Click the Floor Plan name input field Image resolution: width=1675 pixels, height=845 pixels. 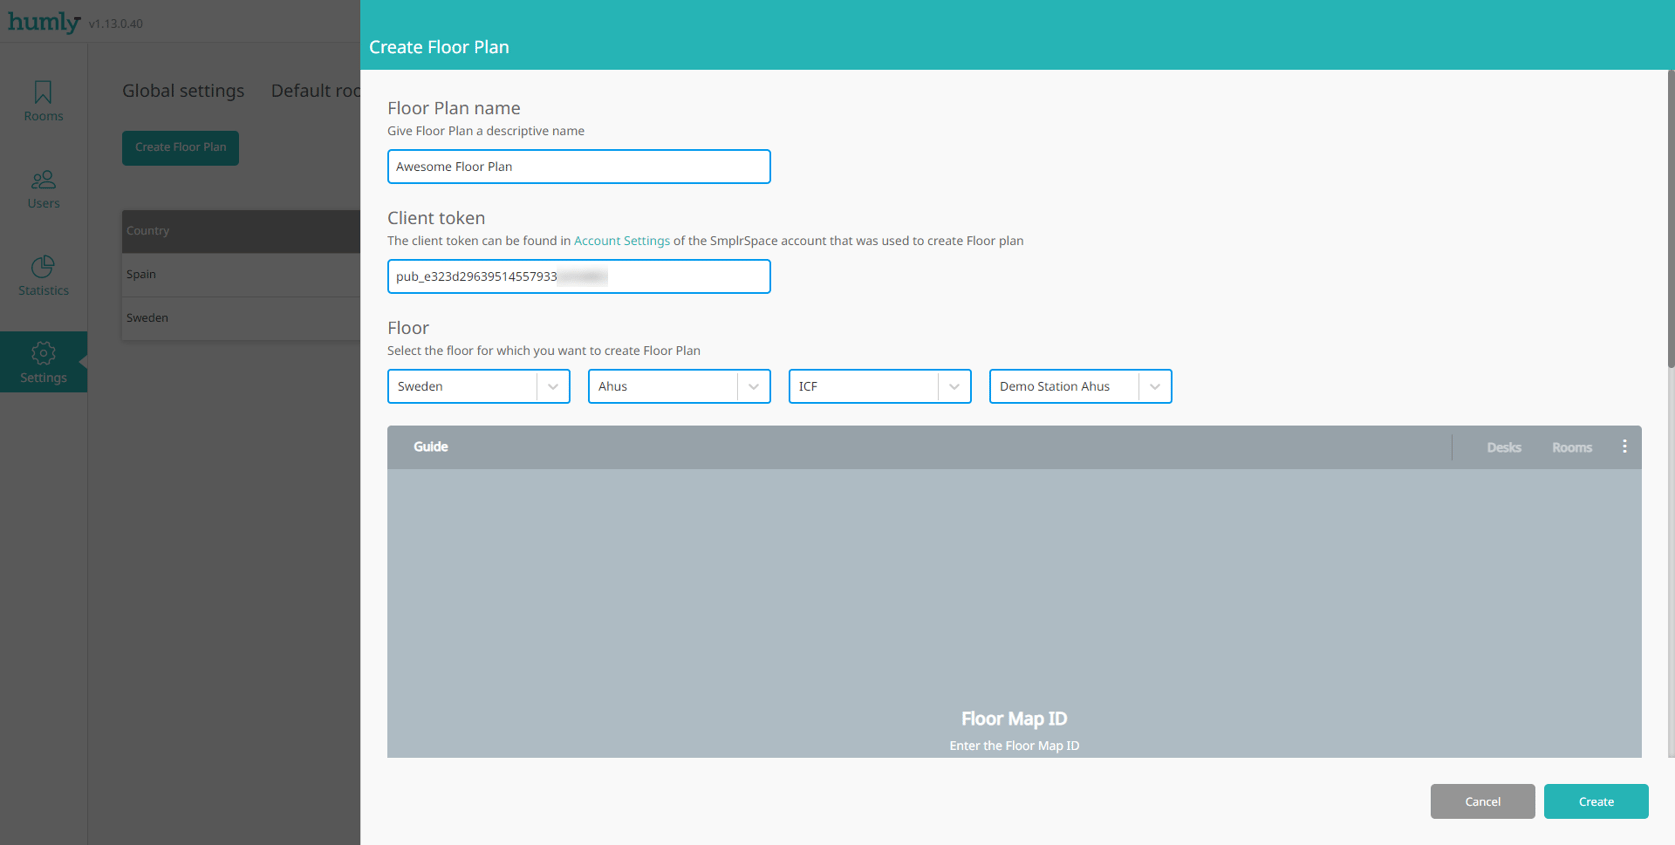(x=579, y=166)
